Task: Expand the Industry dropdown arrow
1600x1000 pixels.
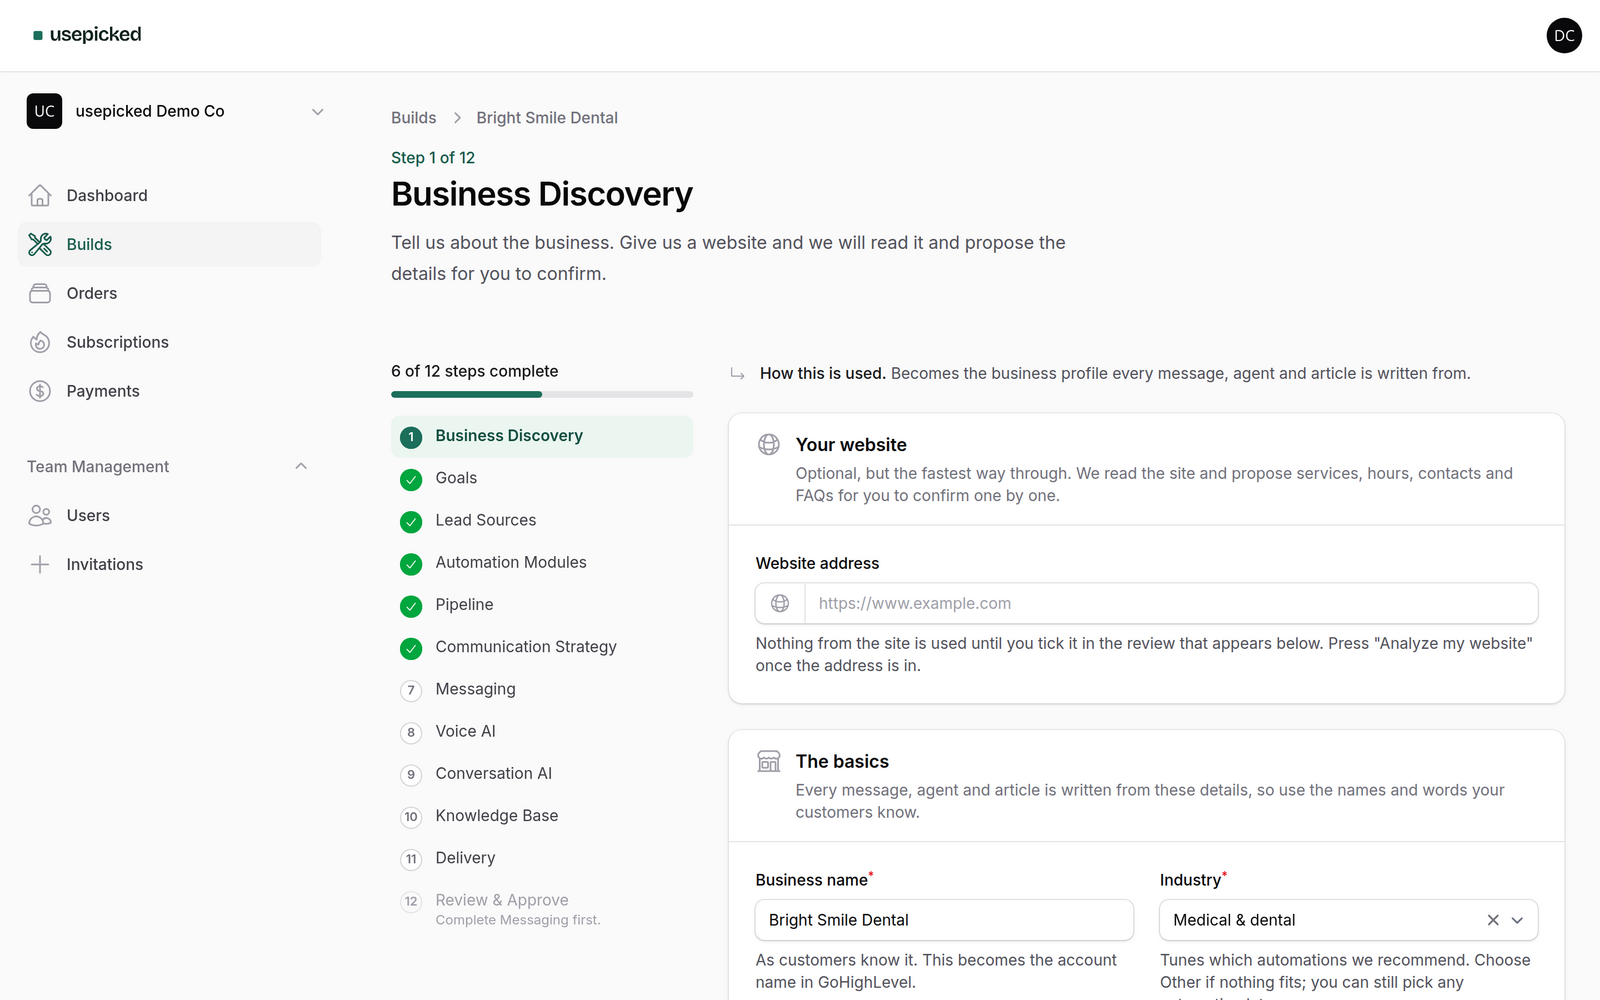Action: 1517,920
